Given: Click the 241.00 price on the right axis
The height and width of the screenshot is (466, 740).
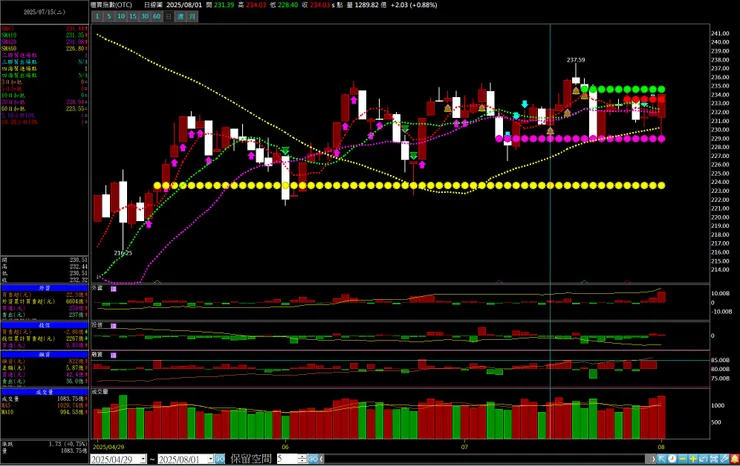Looking at the screenshot, I should pos(720,34).
